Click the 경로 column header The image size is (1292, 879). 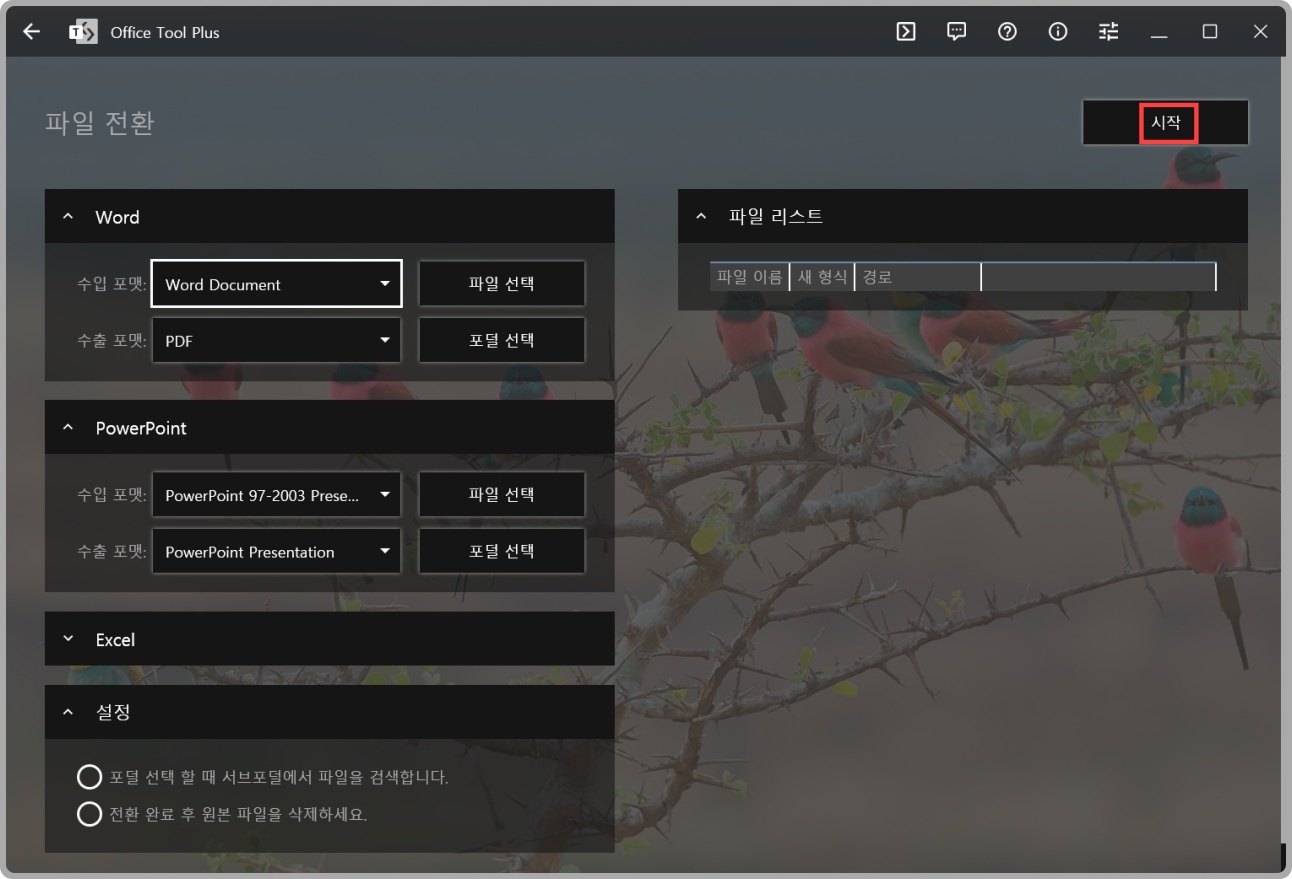click(918, 277)
